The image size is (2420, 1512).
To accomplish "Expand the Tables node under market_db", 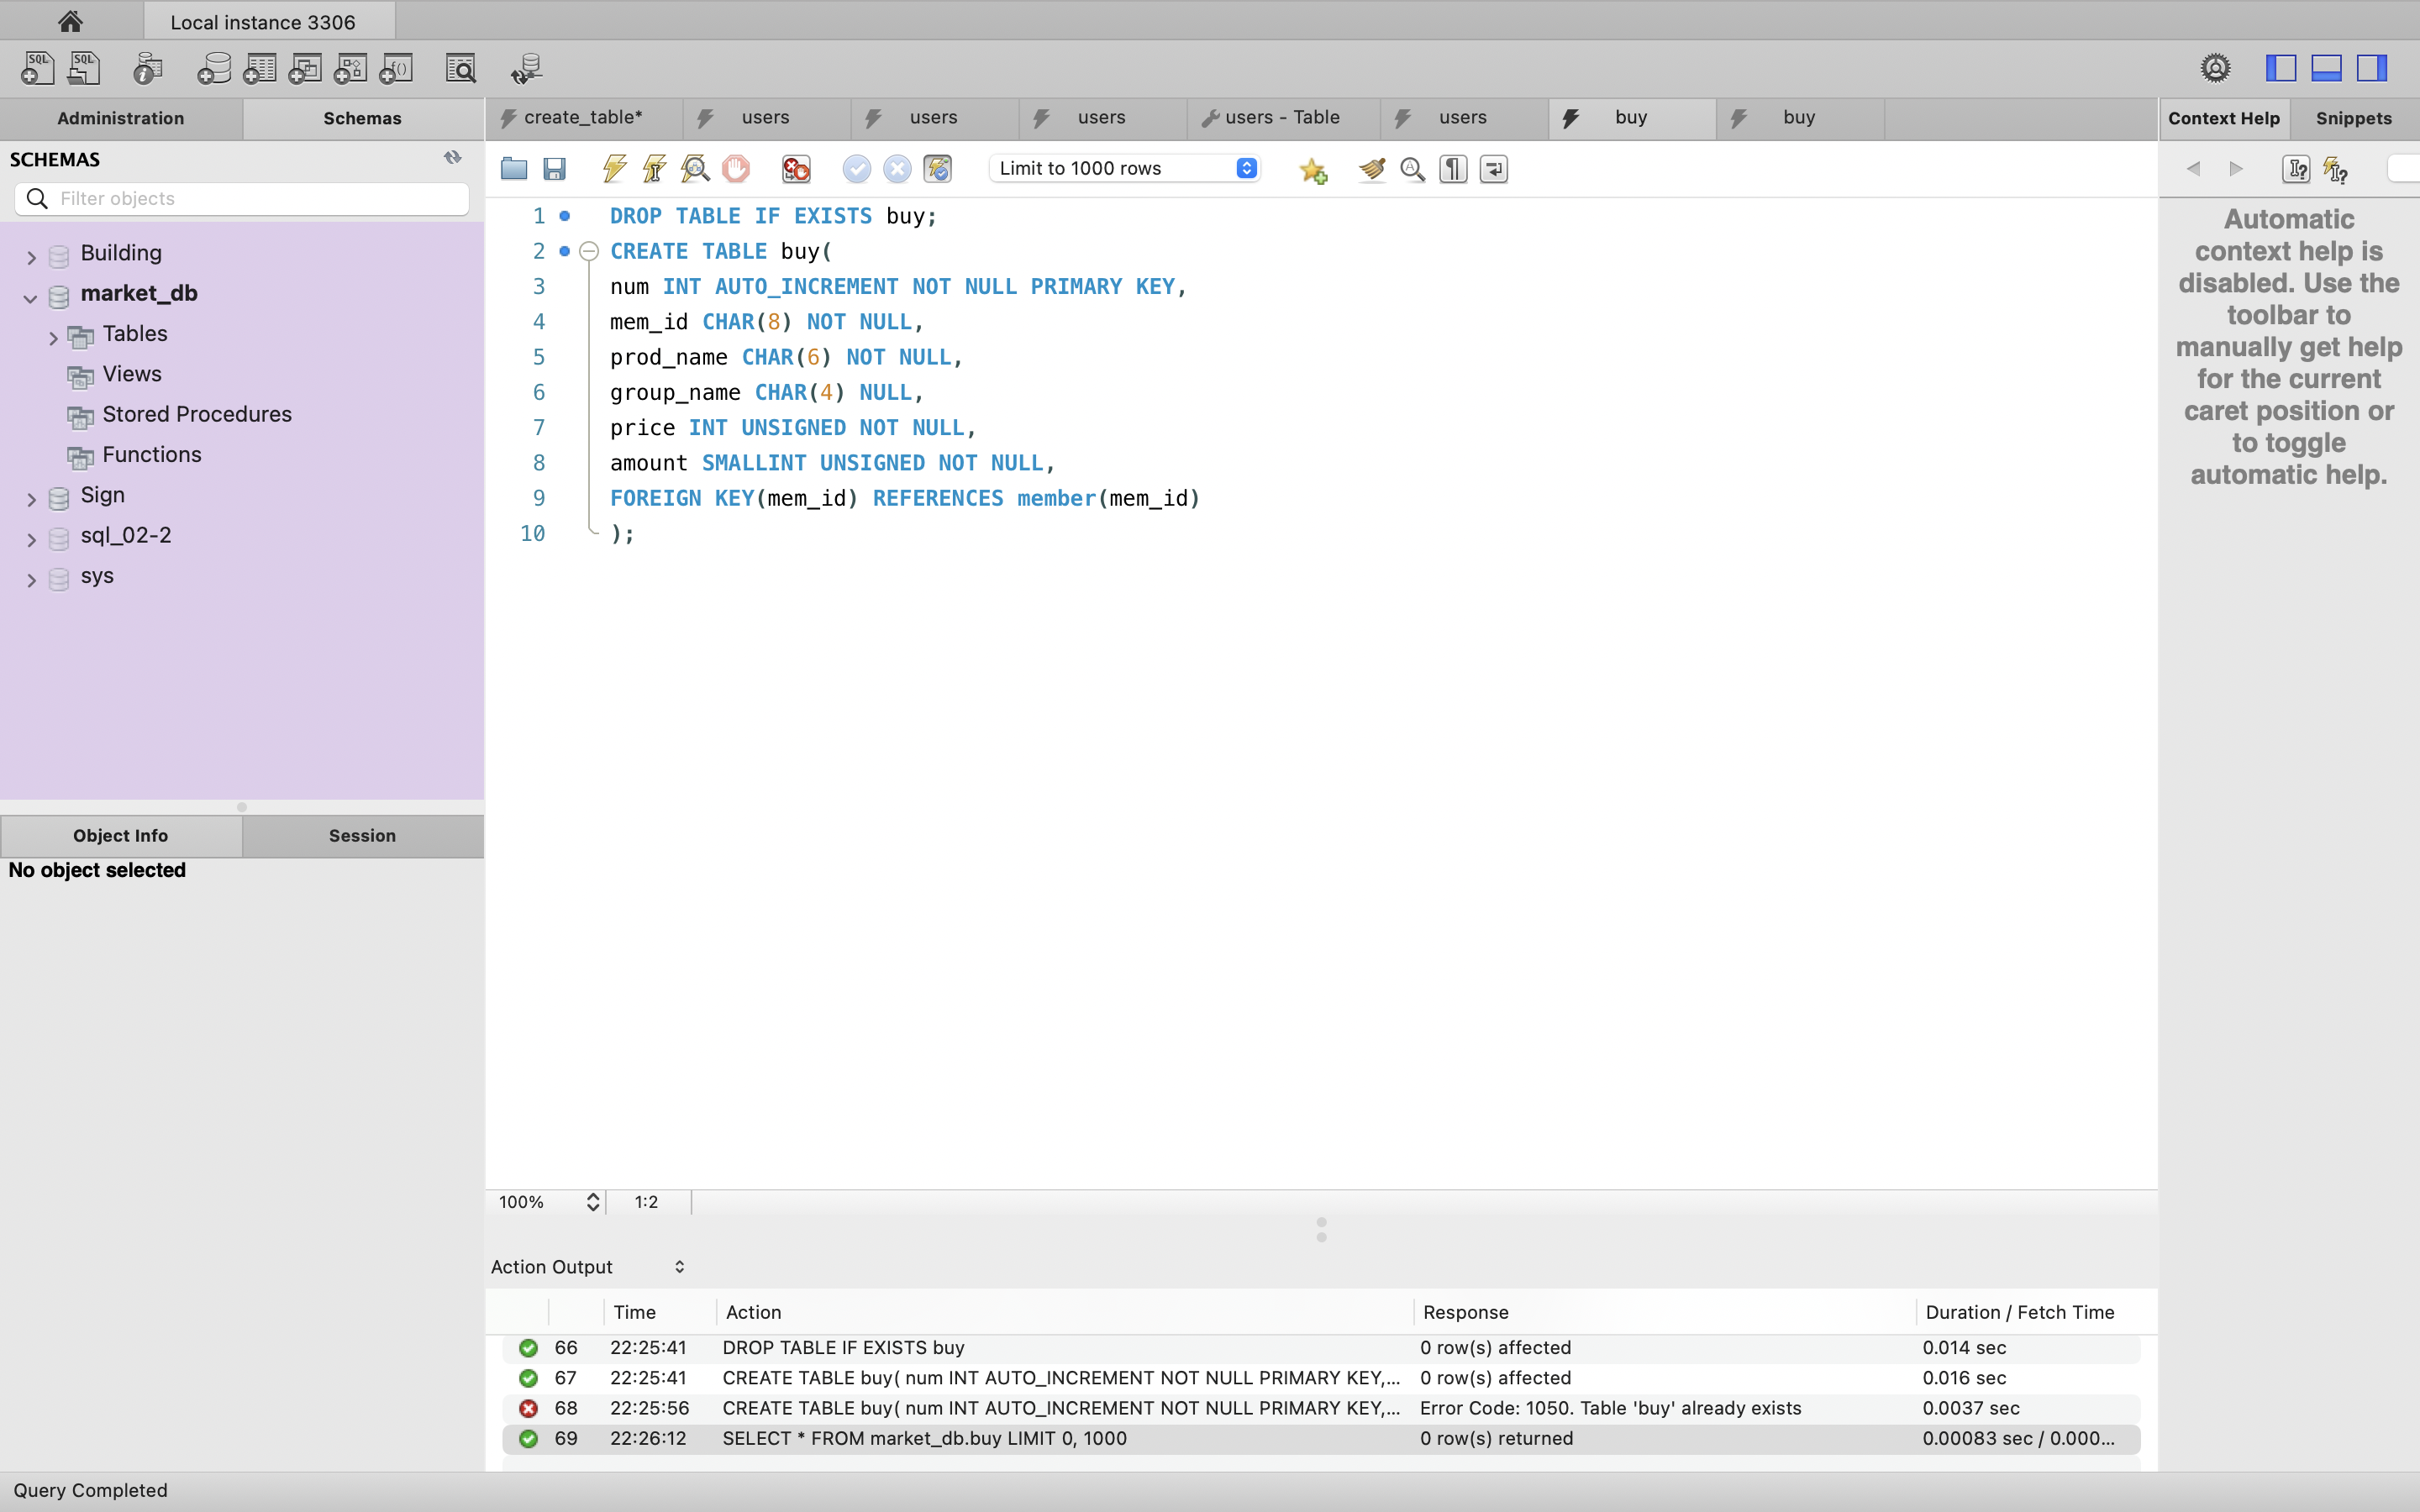I will point(54,338).
